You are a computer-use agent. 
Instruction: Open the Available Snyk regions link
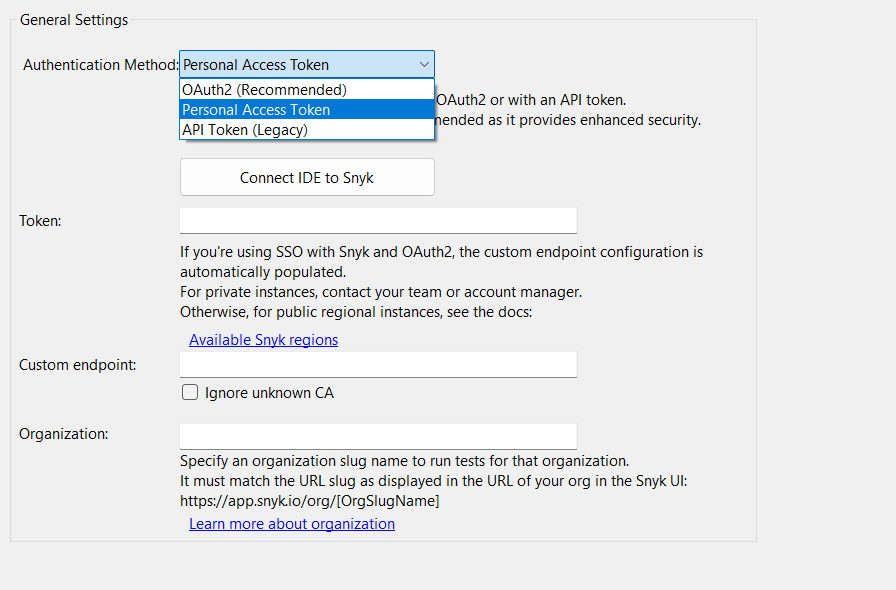[264, 340]
